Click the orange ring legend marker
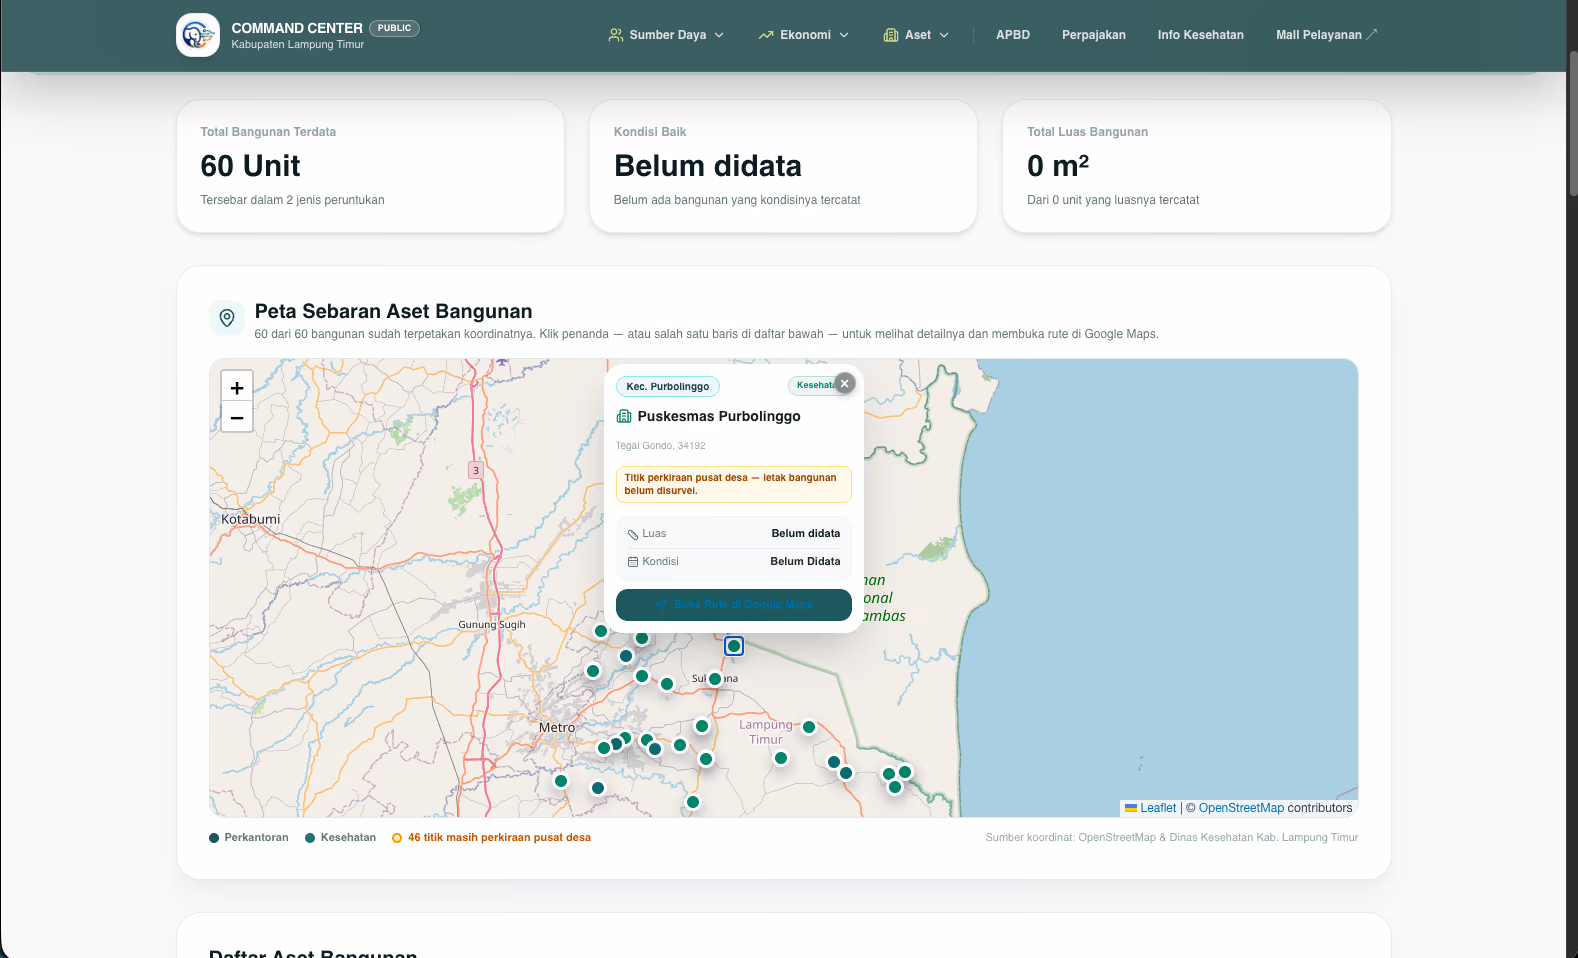This screenshot has width=1578, height=958. pyautogui.click(x=397, y=838)
